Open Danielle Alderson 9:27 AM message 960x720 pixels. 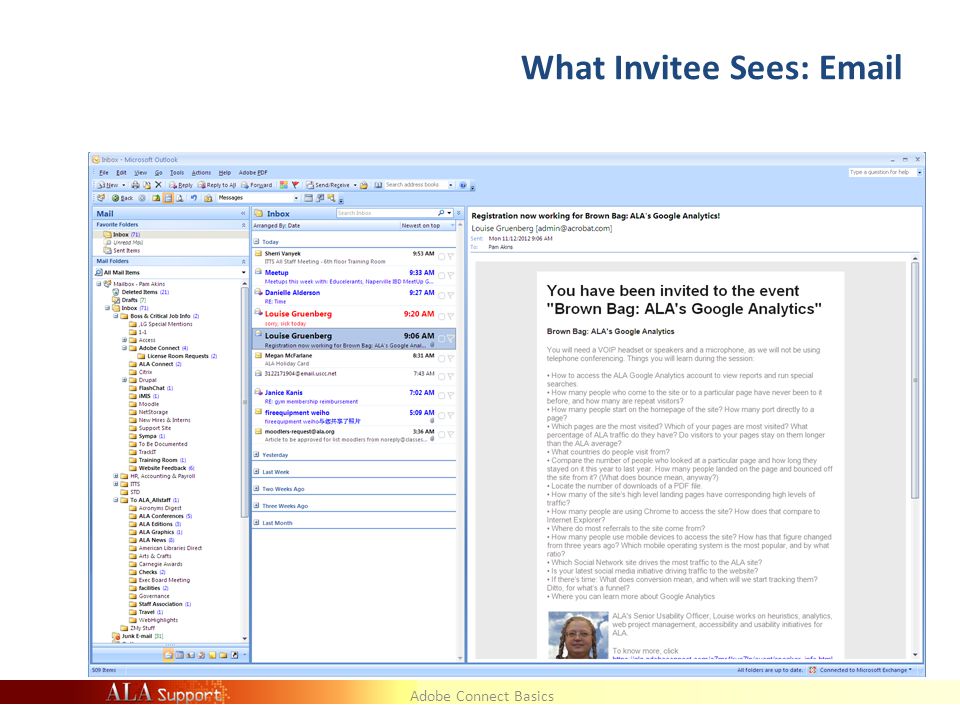[x=354, y=297]
